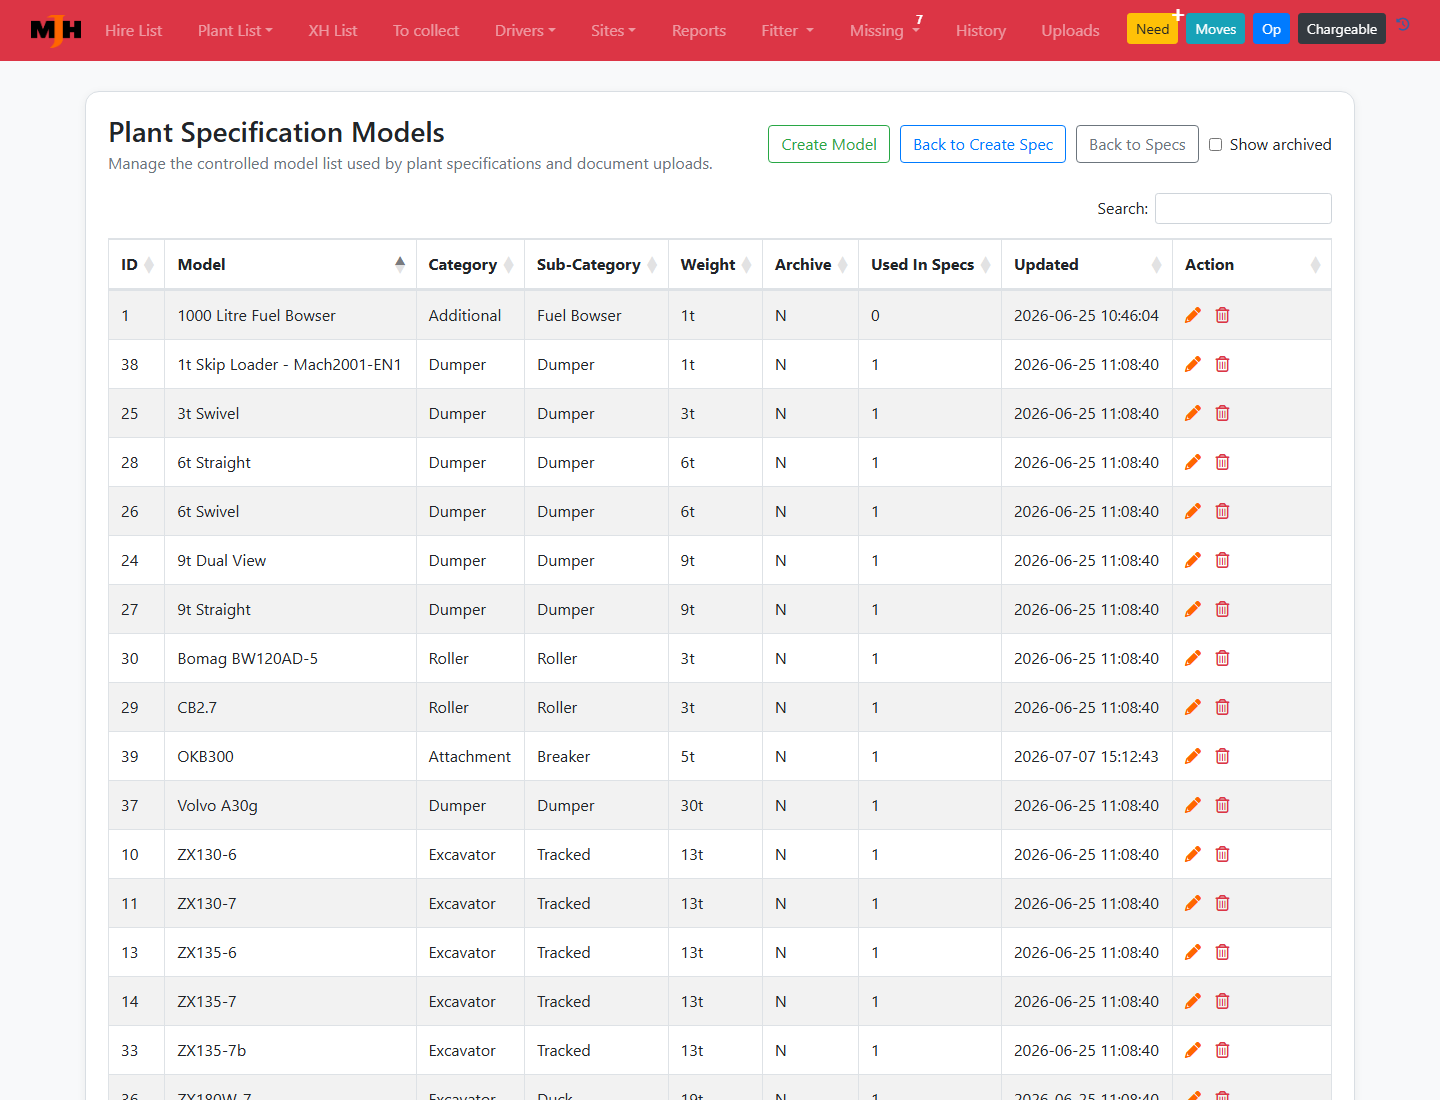The width and height of the screenshot is (1440, 1100).
Task: Edit the 6t Swivel model
Action: pyautogui.click(x=1192, y=512)
